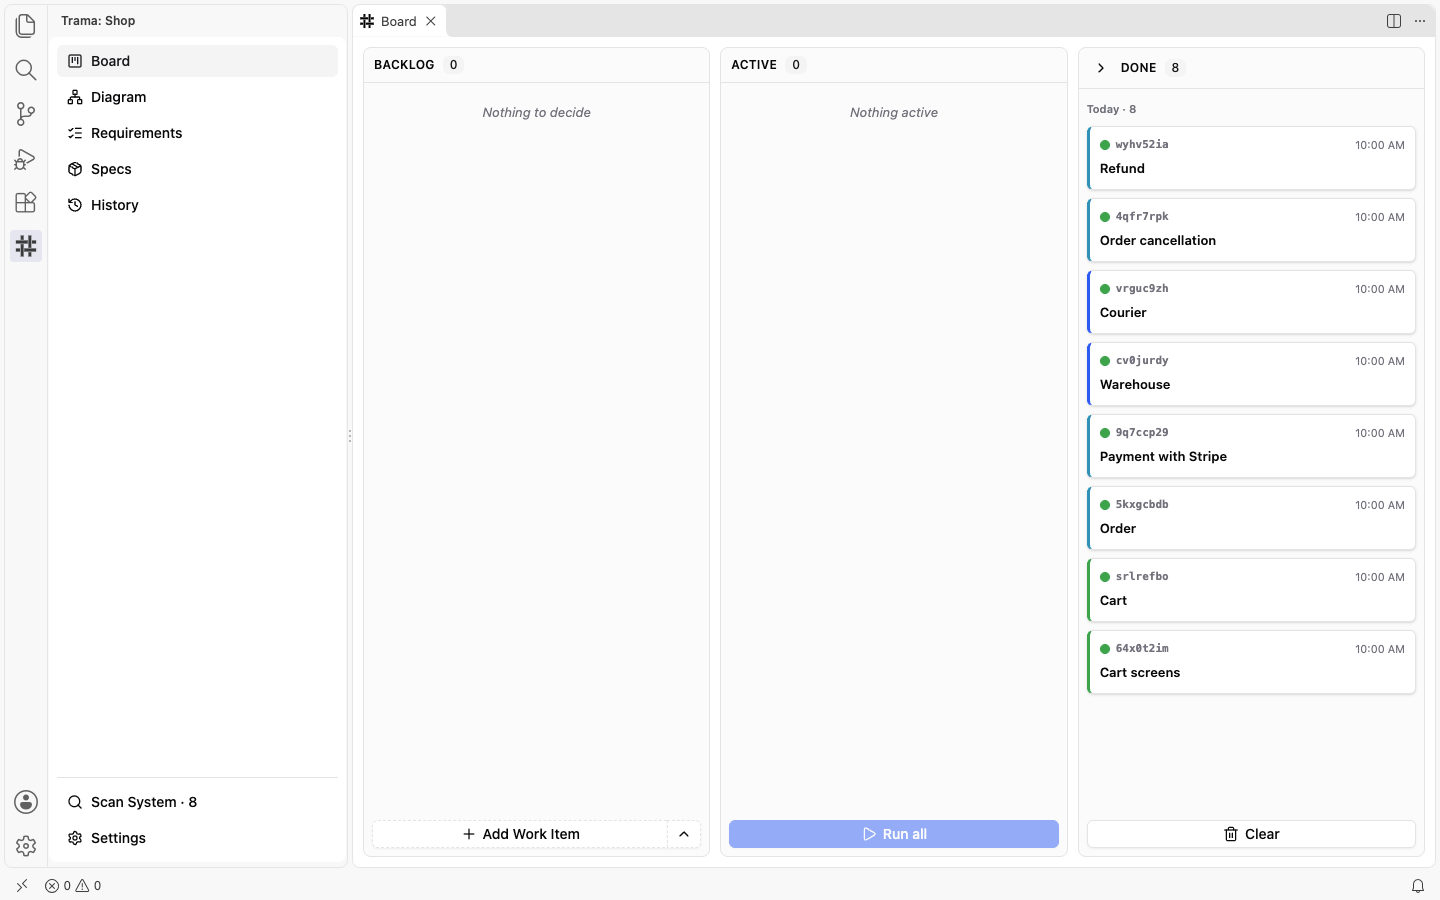This screenshot has height=900, width=1440.
Task: Open the card with ID srlrefbo
Action: [1251, 590]
